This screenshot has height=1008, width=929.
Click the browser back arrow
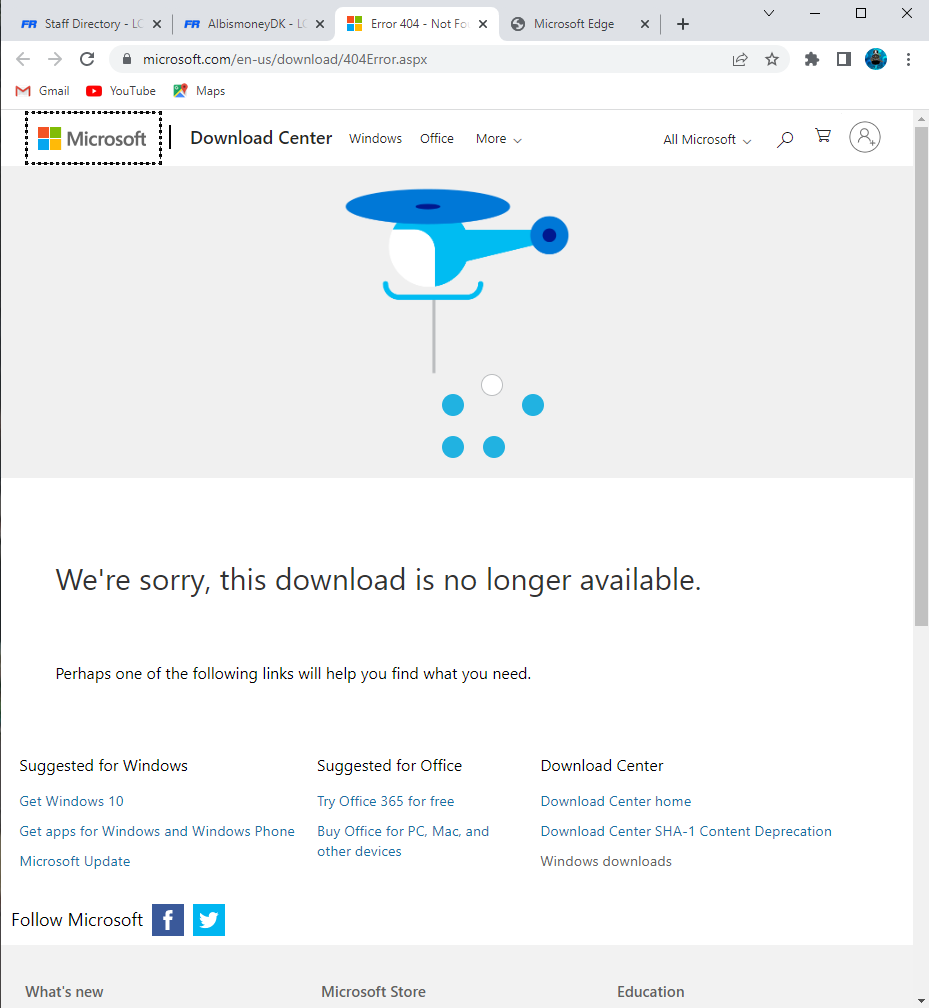23,59
